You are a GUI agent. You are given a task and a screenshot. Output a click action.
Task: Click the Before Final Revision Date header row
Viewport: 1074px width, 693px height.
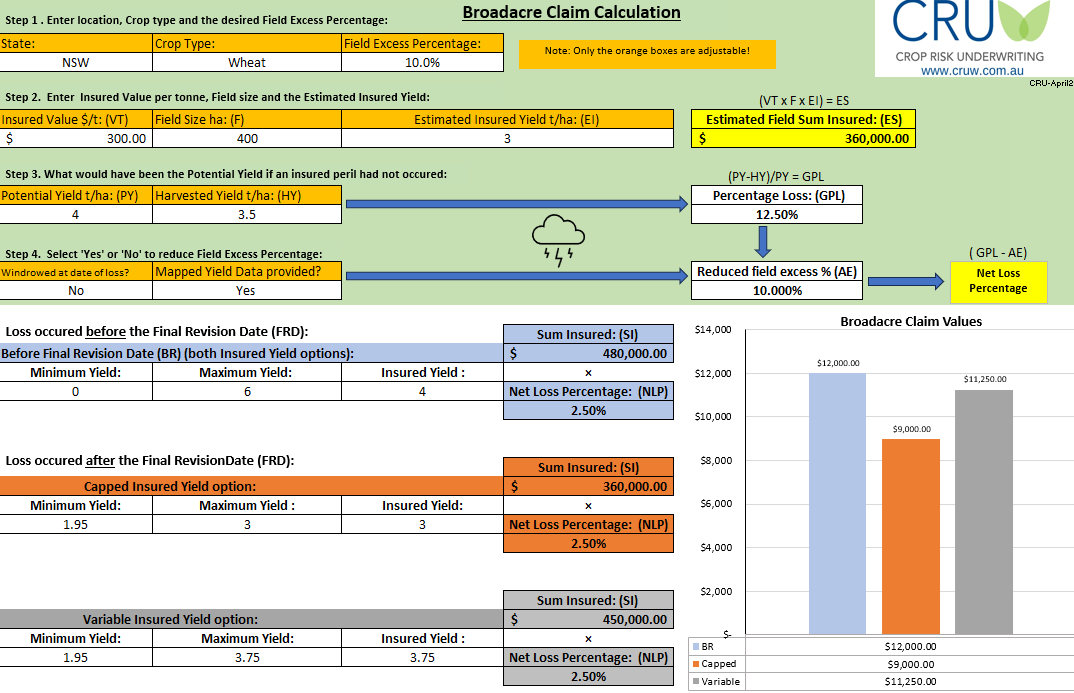pyautogui.click(x=251, y=353)
